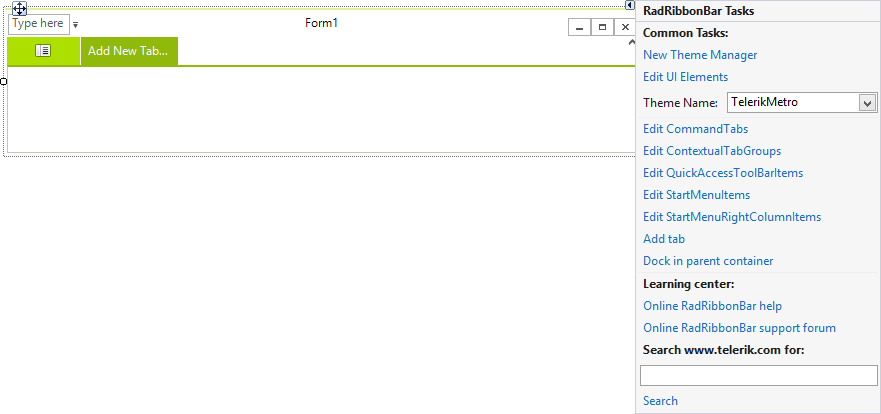The image size is (881, 414).
Task: Select the Add New Tab... ribbon tab
Action: (129, 51)
